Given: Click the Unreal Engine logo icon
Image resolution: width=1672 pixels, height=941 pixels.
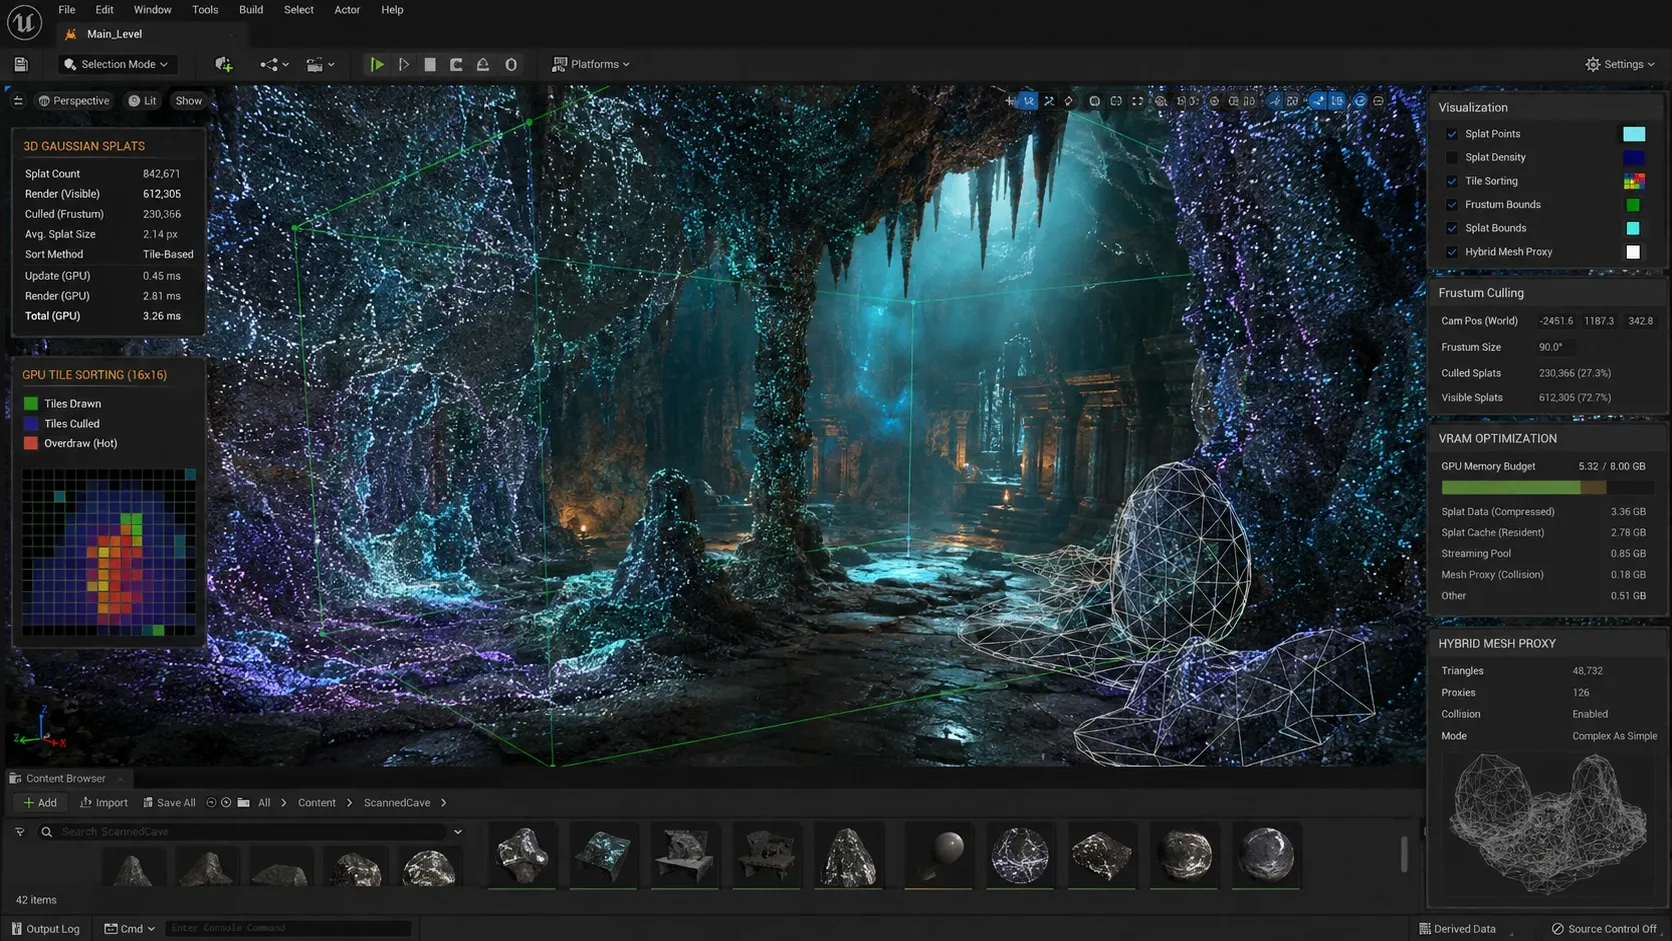Looking at the screenshot, I should (x=24, y=22).
